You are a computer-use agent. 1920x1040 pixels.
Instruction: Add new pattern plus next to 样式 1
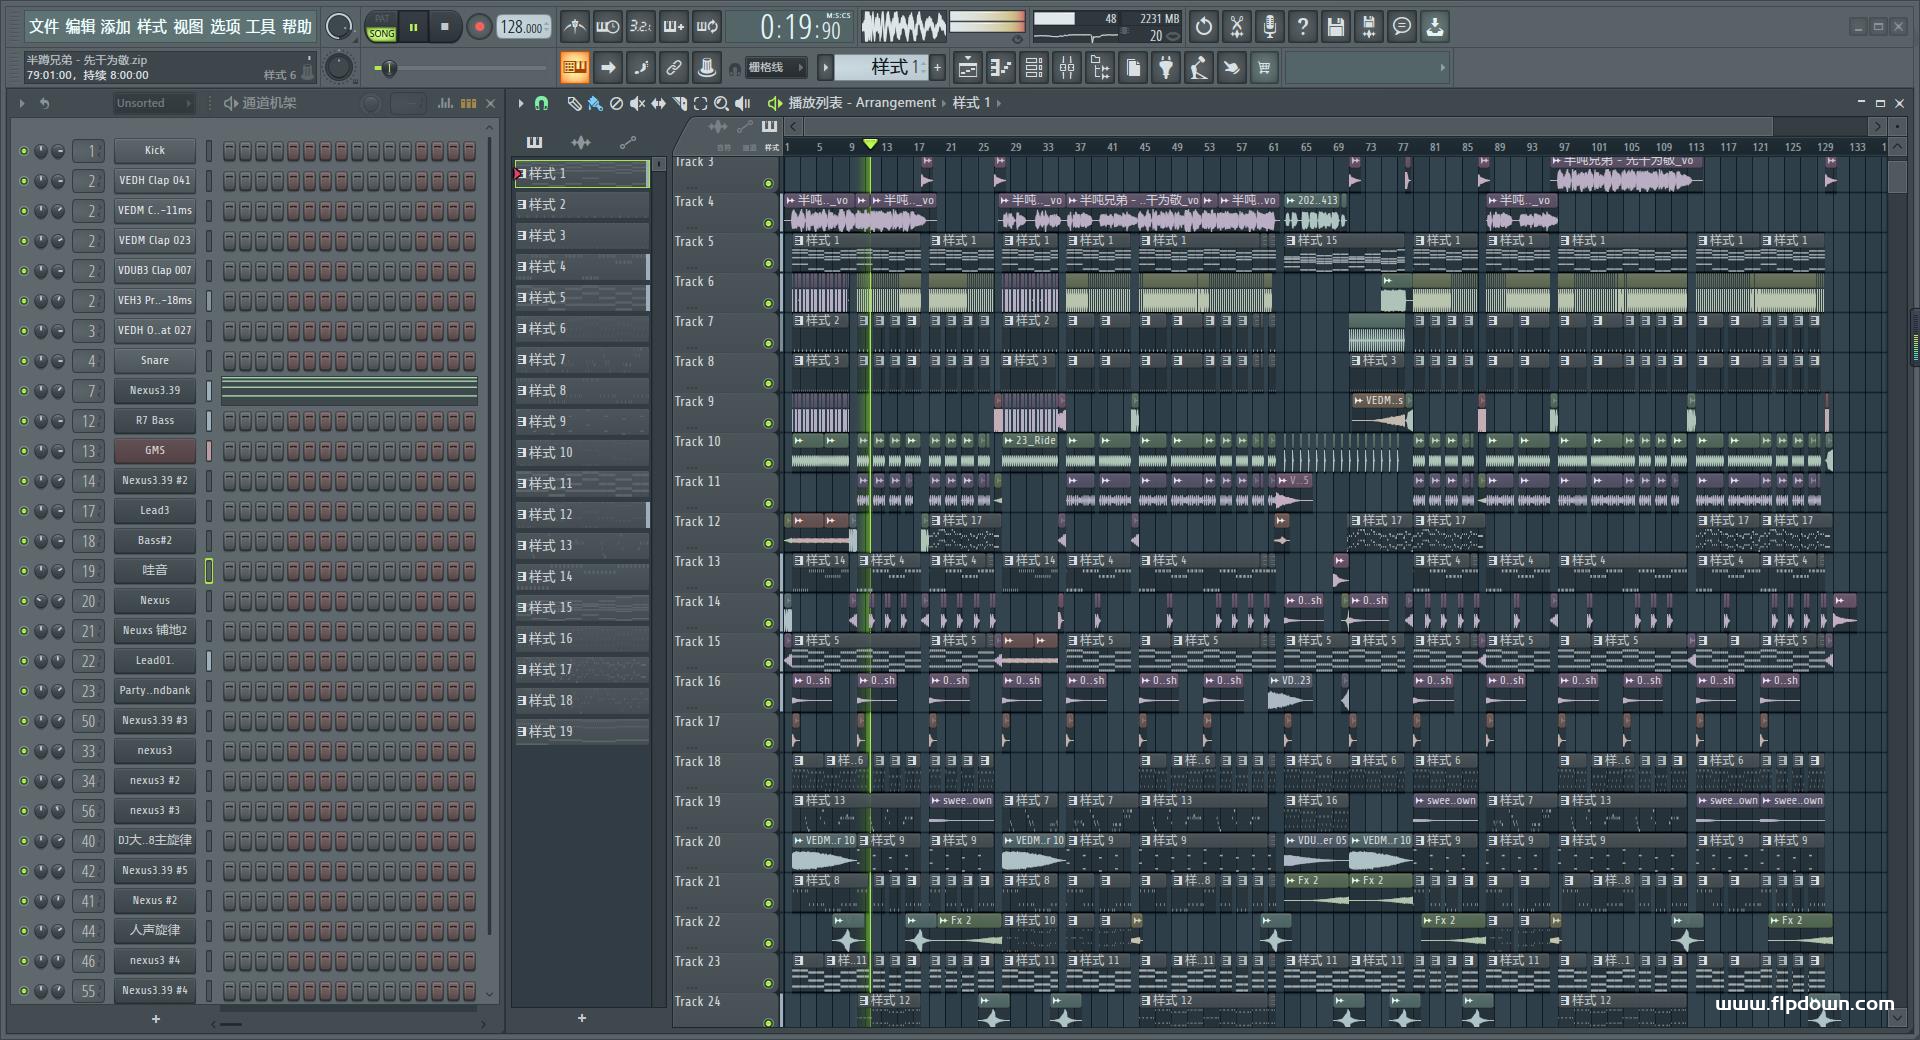coord(937,68)
